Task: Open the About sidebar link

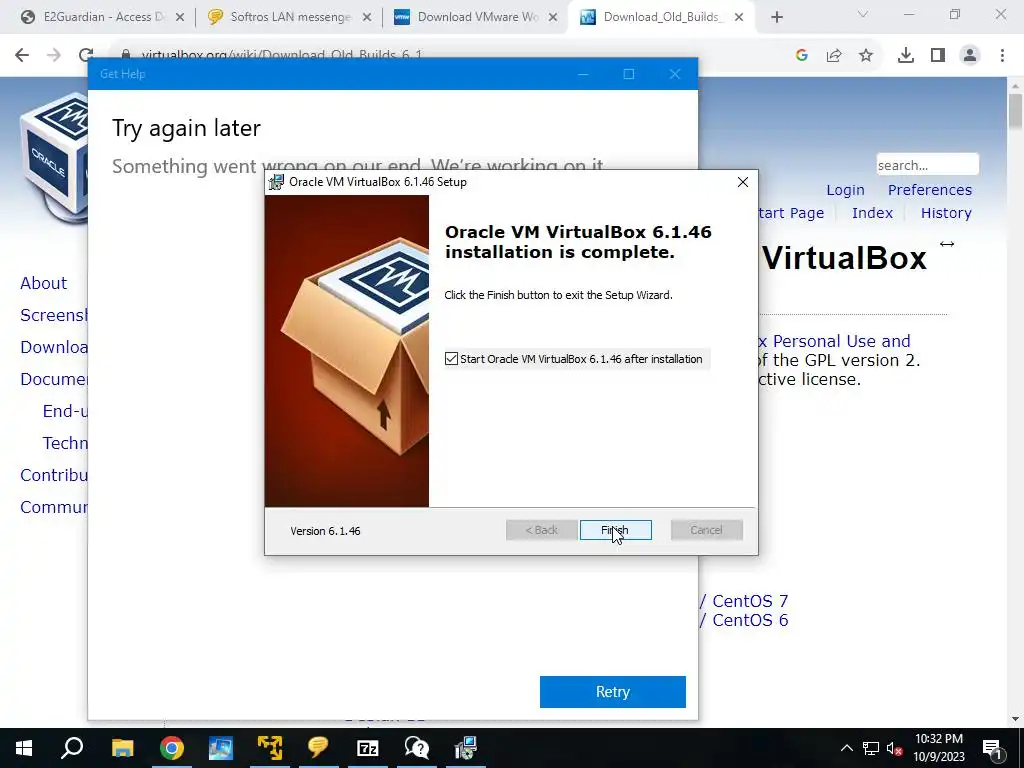Action: point(43,283)
